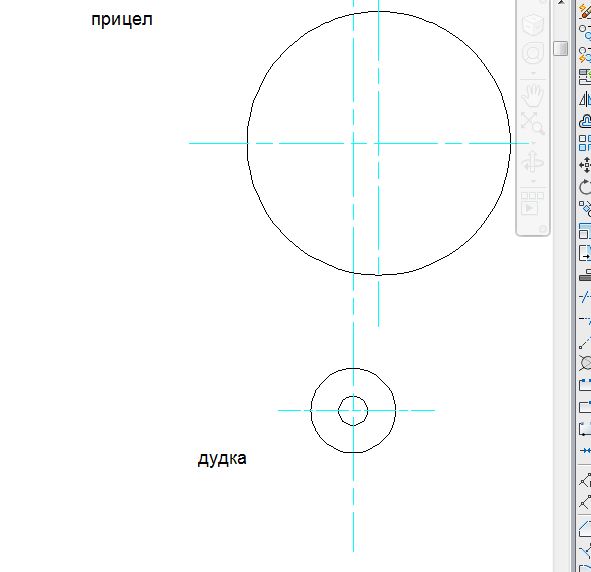
Task: Click the vertical scrollbar thumb
Action: [x=561, y=49]
